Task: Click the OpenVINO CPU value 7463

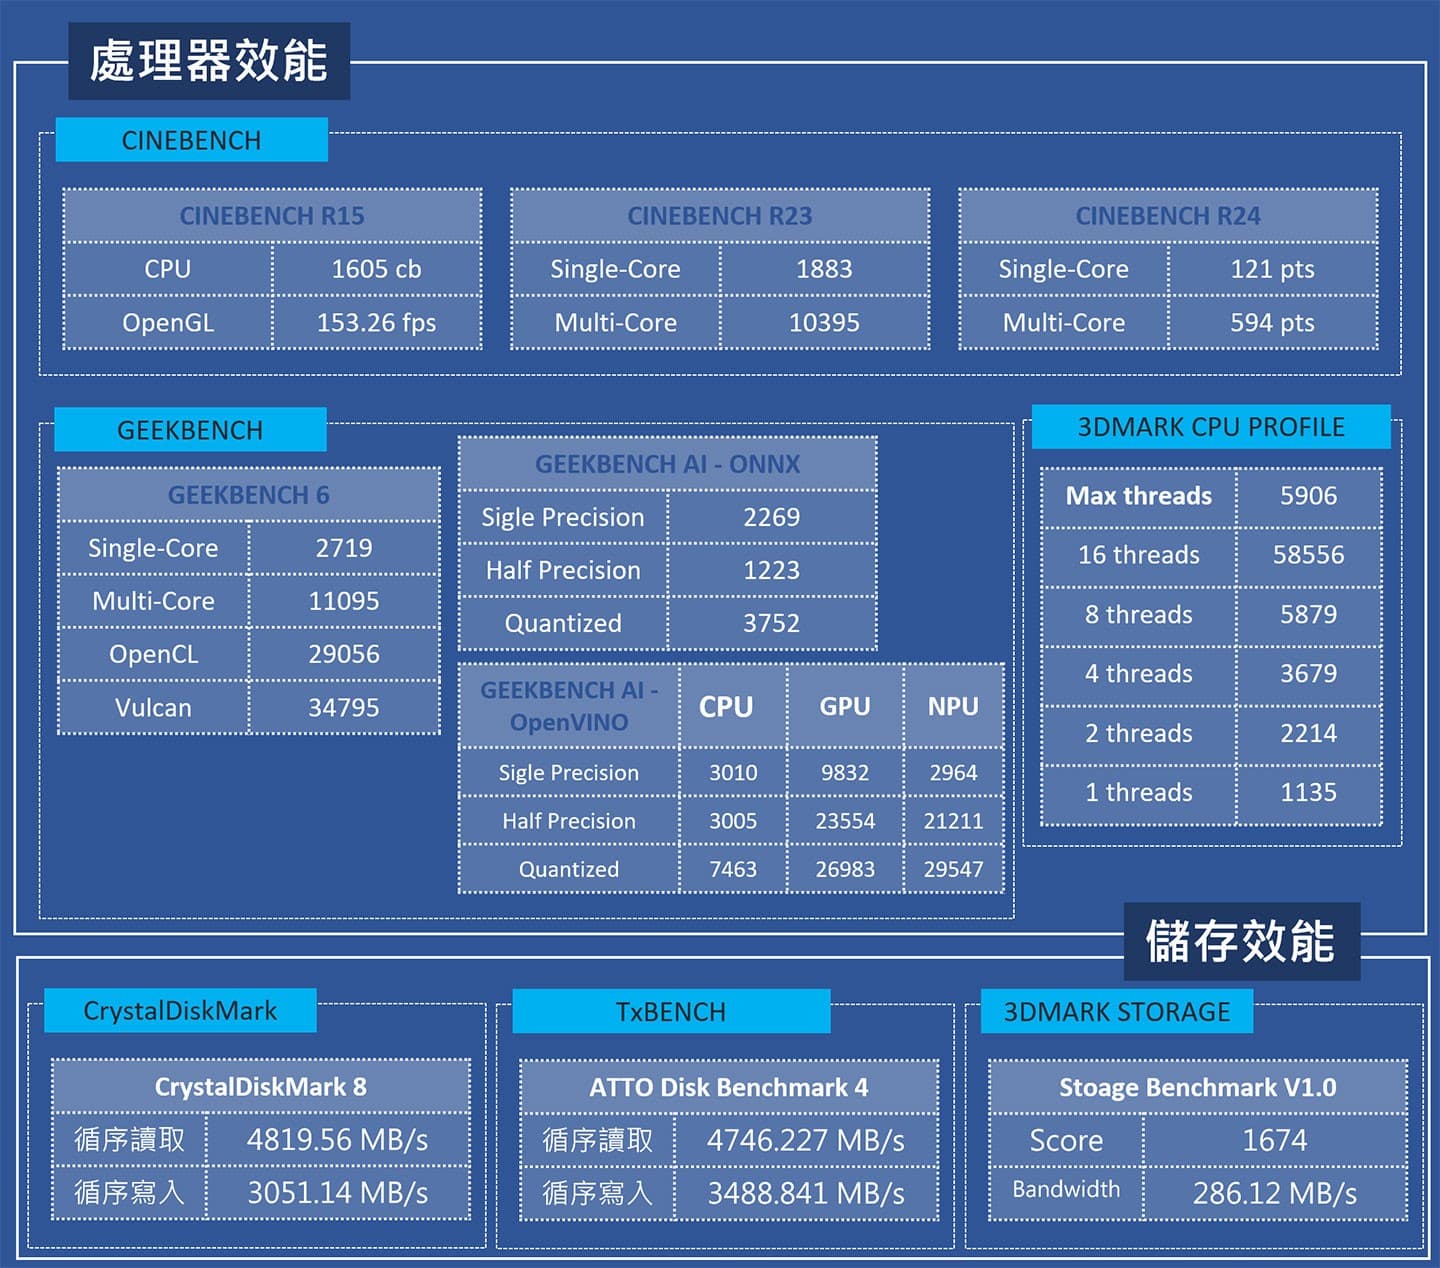Action: coord(733,869)
